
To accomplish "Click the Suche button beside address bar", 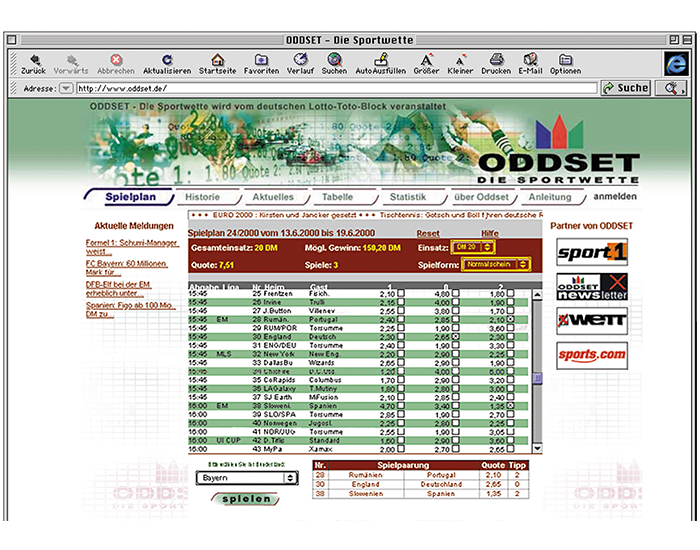I will (626, 88).
